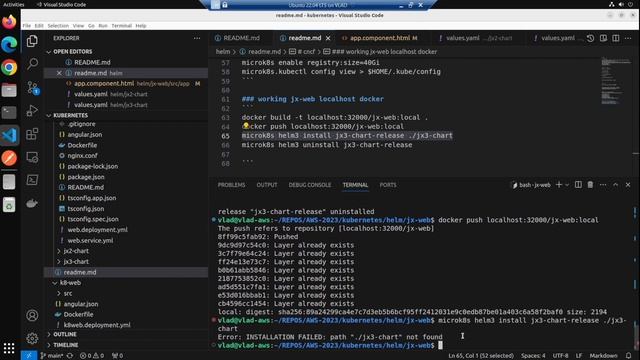Open the Search view in activity bar
The height and width of the screenshot is (360, 640).
32,64
